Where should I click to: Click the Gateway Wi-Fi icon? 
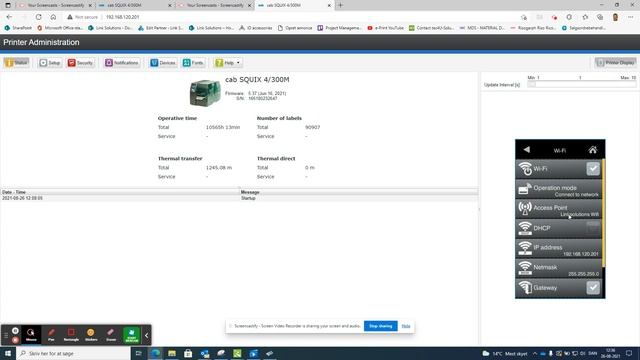click(x=525, y=288)
